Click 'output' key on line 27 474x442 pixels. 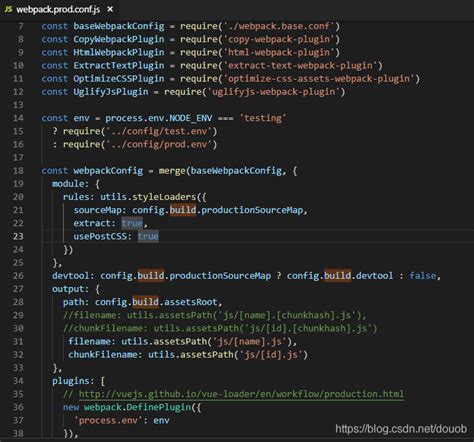click(68, 289)
